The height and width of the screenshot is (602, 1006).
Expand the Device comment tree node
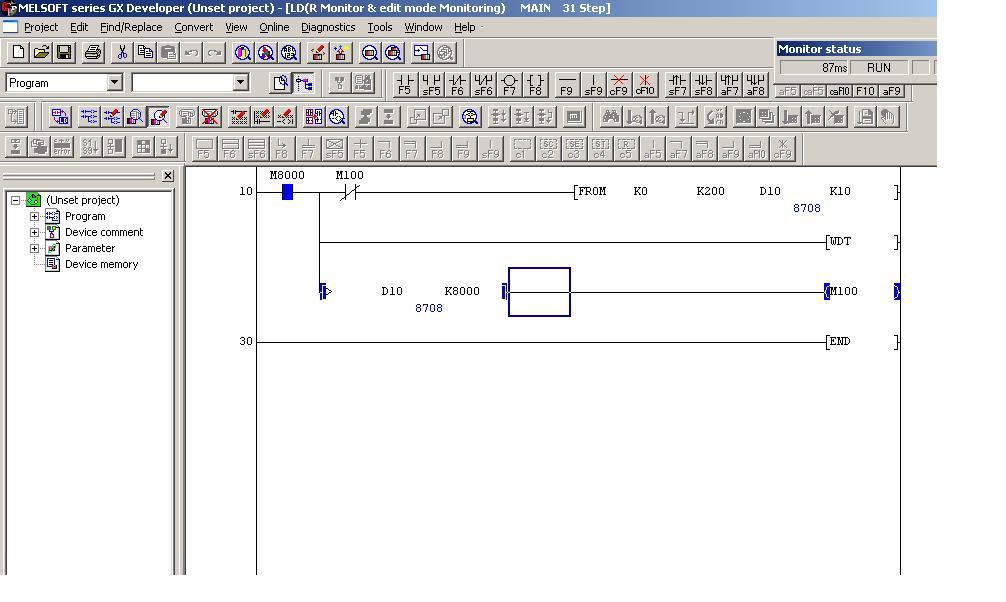click(35, 232)
